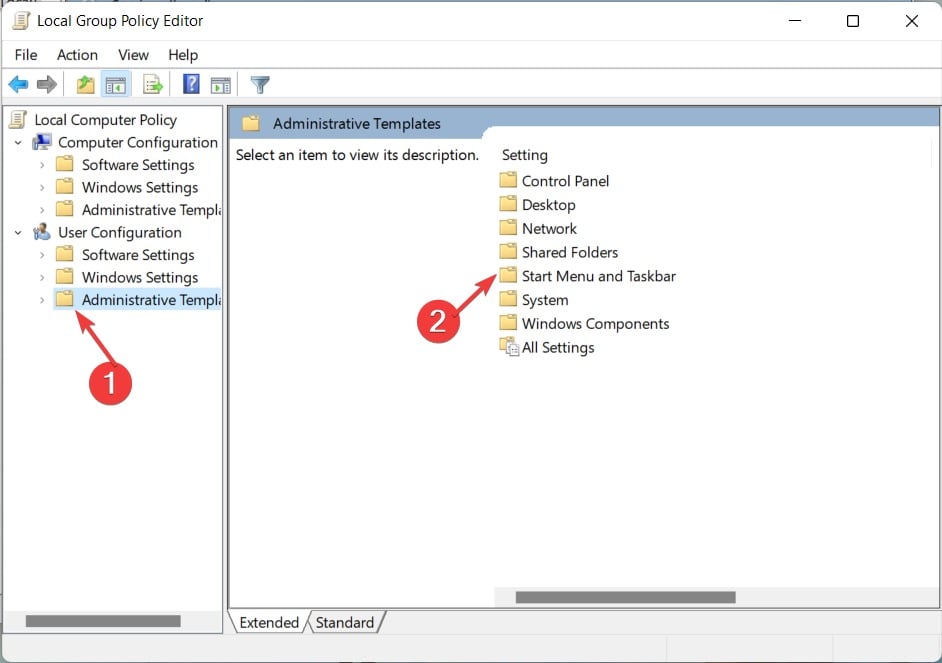
Task: Click the grey Forward arrow toolbar icon
Action: [47, 85]
